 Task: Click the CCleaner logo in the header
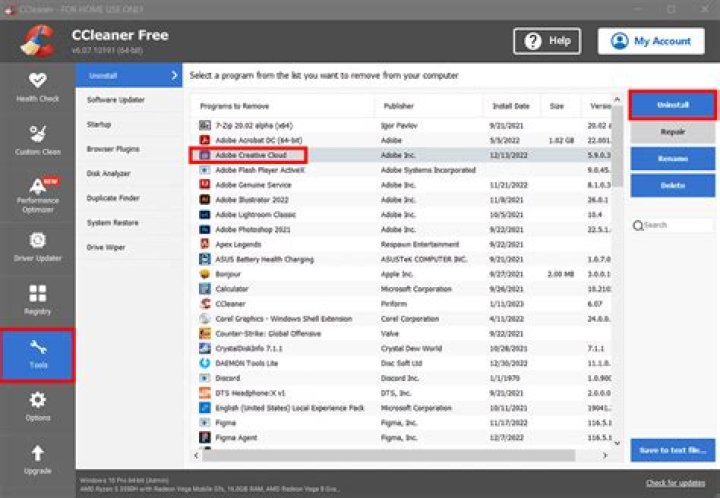(39, 40)
